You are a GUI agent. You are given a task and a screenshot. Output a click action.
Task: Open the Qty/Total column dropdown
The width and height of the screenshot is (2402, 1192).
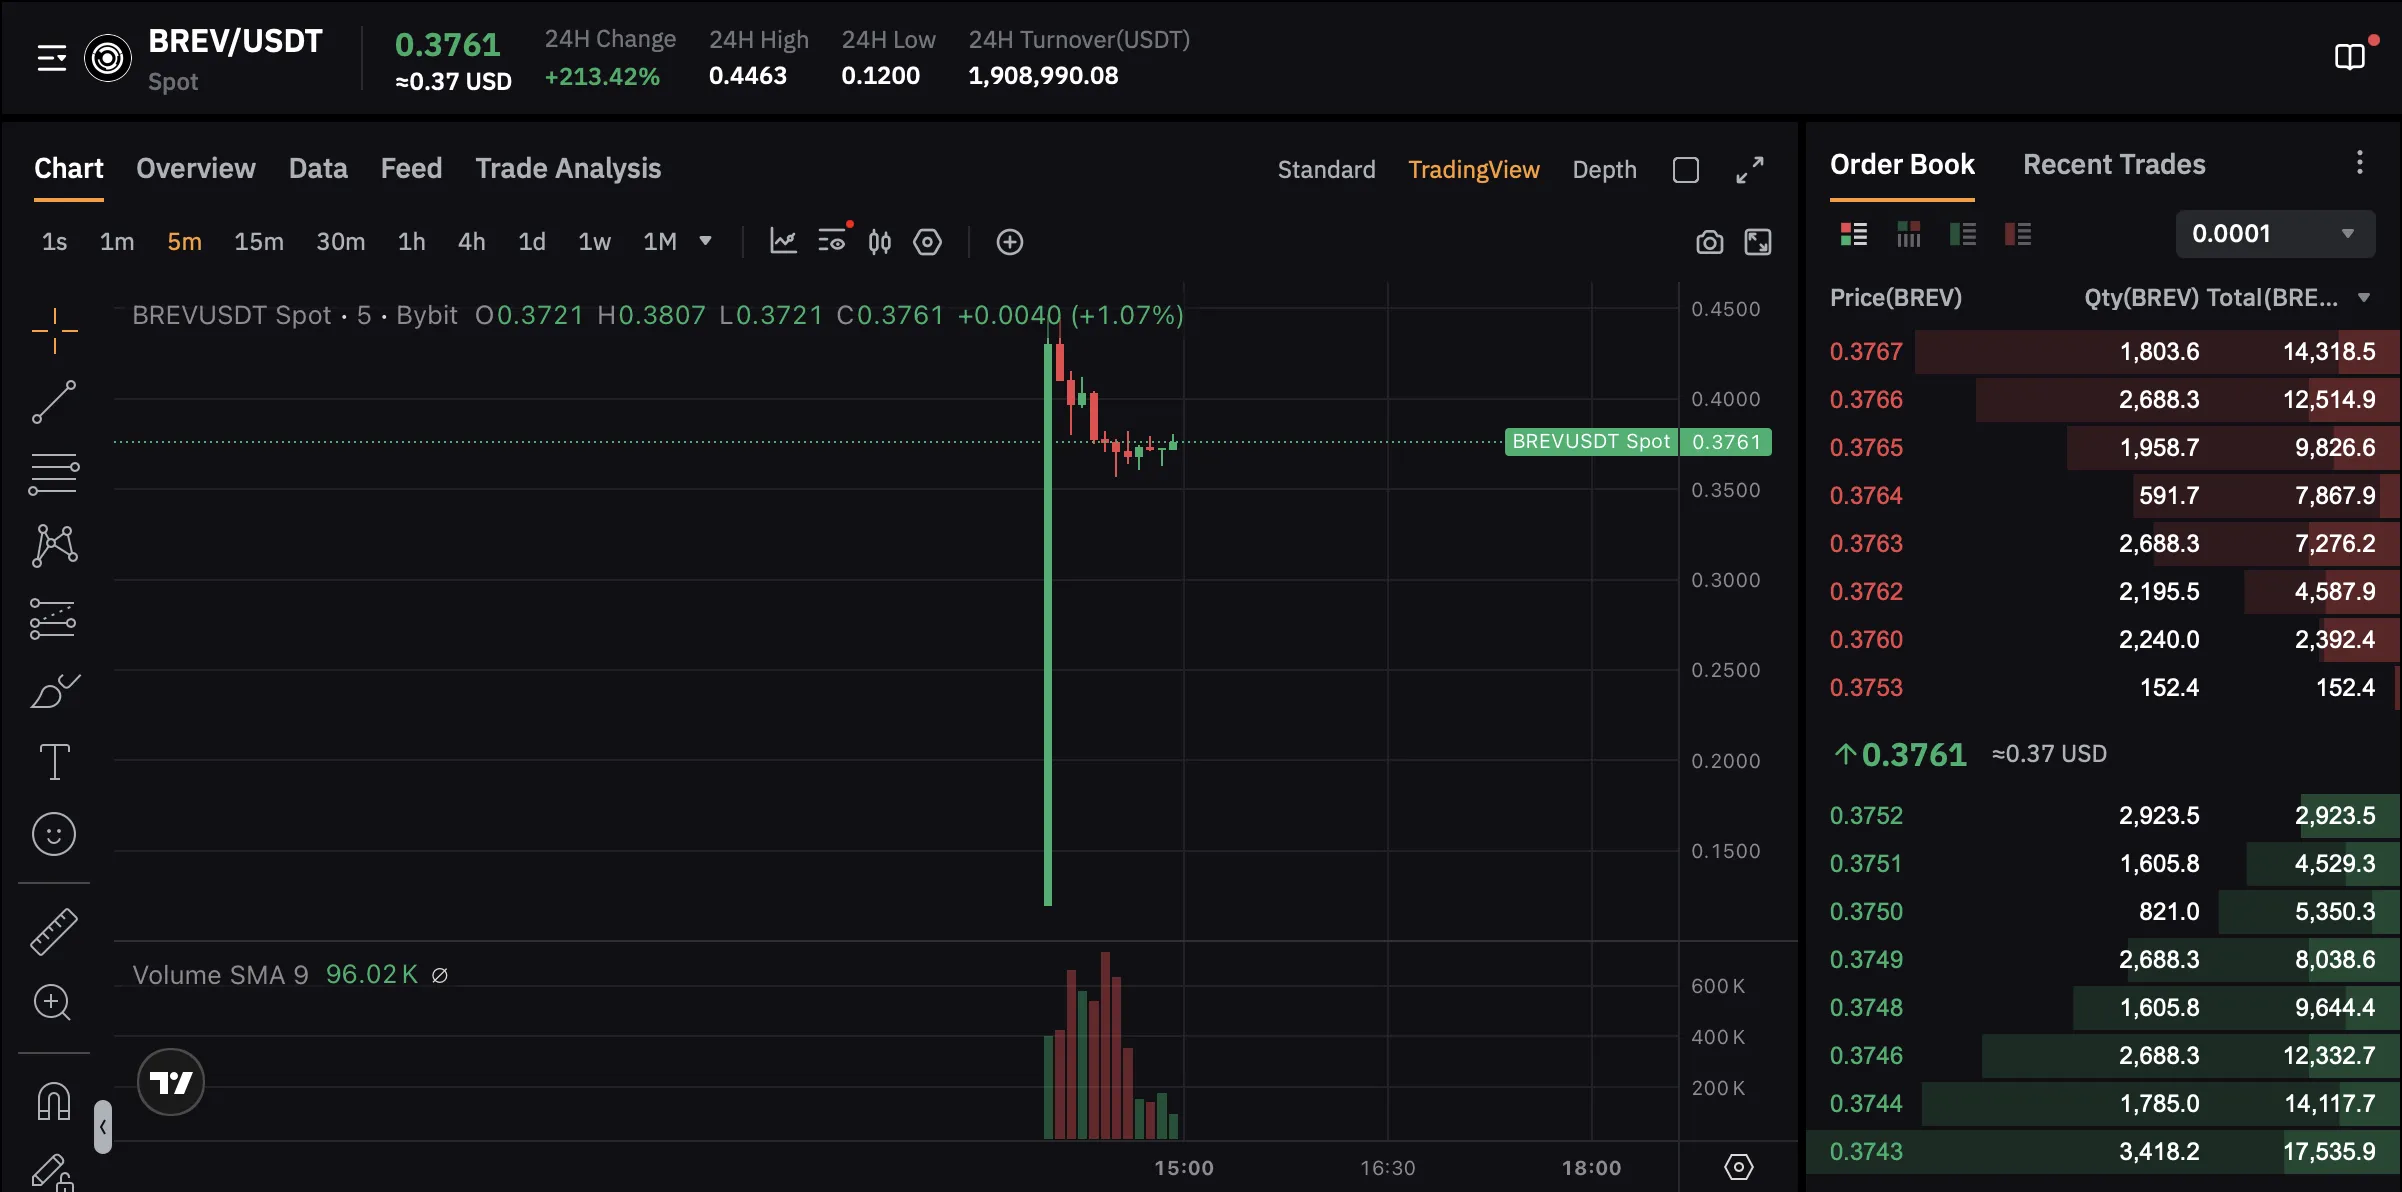click(x=2364, y=297)
